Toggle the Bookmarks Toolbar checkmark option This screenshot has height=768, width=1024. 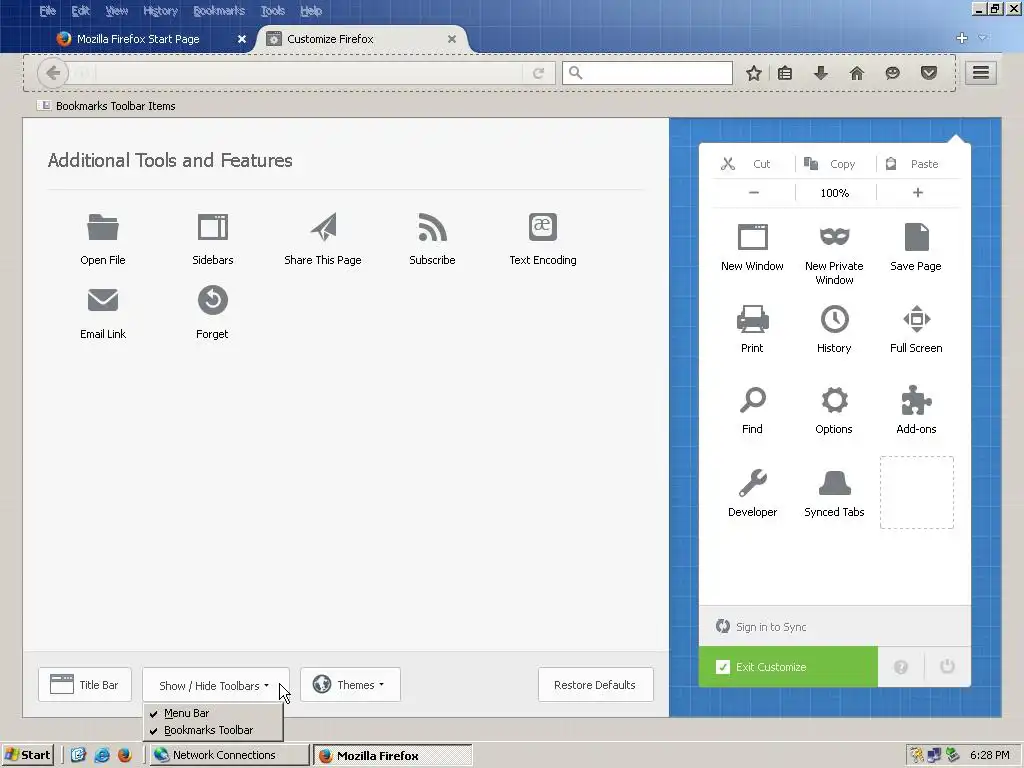214,730
